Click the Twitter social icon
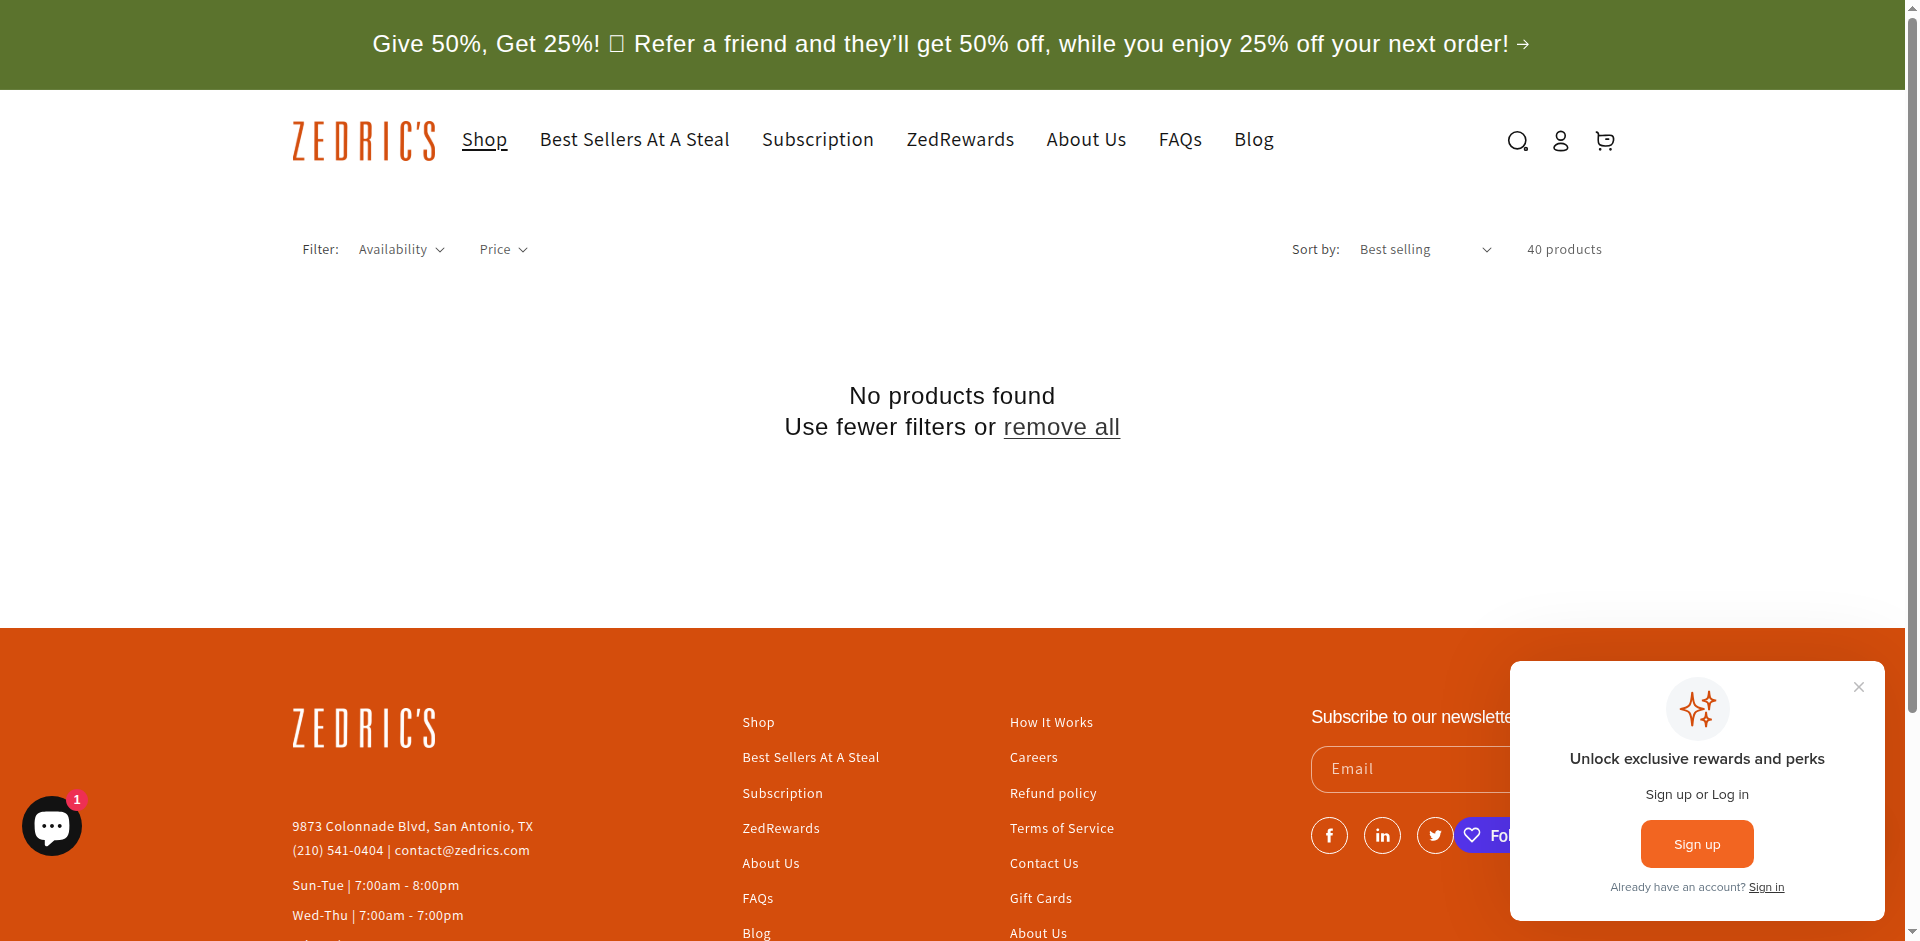 1435,835
